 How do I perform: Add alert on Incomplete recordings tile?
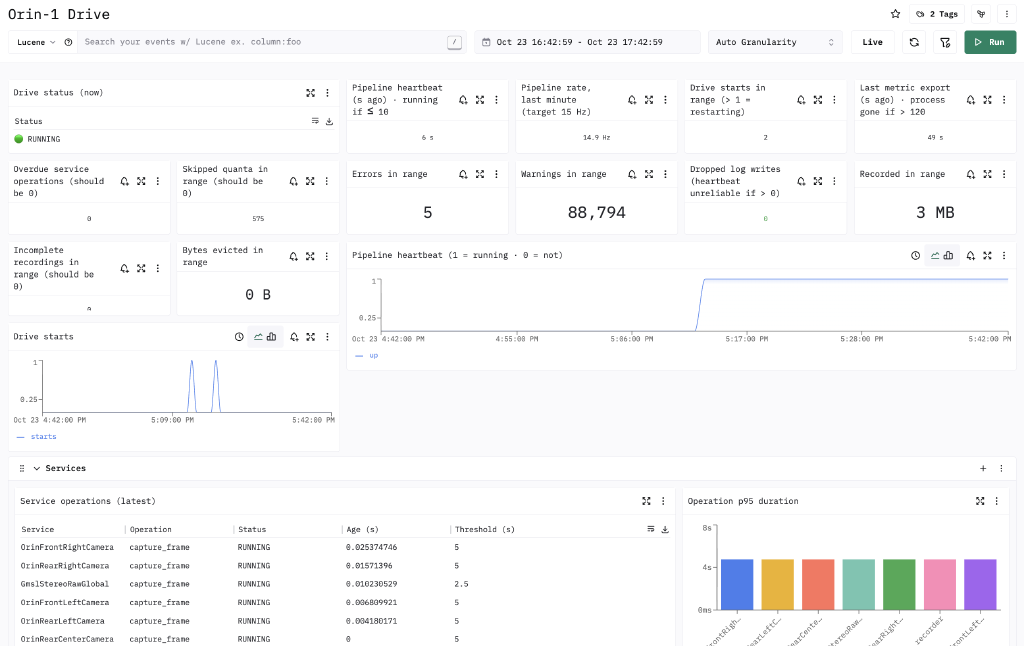tap(125, 268)
